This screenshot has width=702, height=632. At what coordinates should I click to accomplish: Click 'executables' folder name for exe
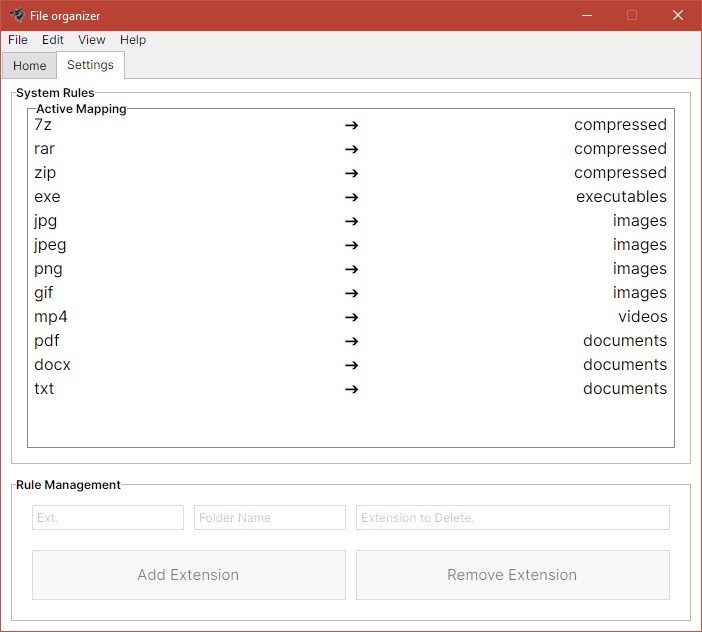[621, 197]
